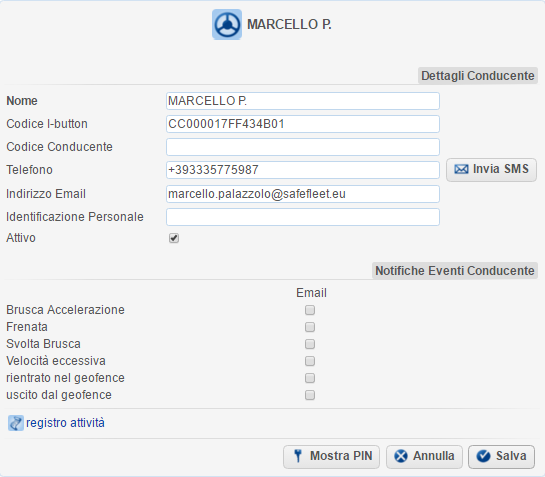Click the X icon on Annulla
Image resolution: width=545 pixels, height=477 pixels.
click(401, 456)
